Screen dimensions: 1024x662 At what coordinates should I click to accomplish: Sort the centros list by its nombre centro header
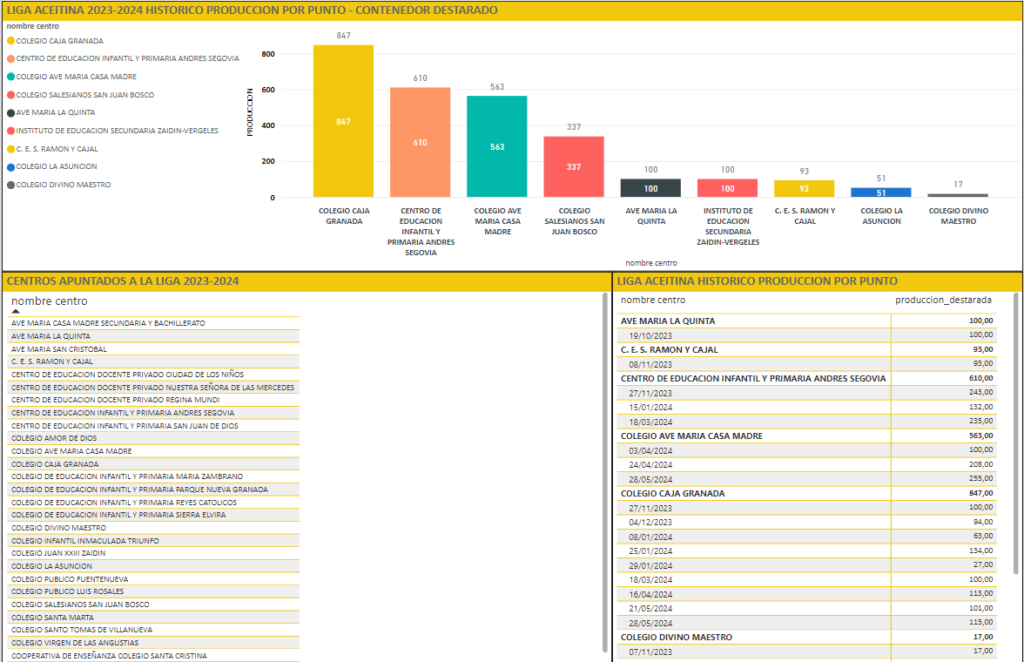(x=49, y=301)
